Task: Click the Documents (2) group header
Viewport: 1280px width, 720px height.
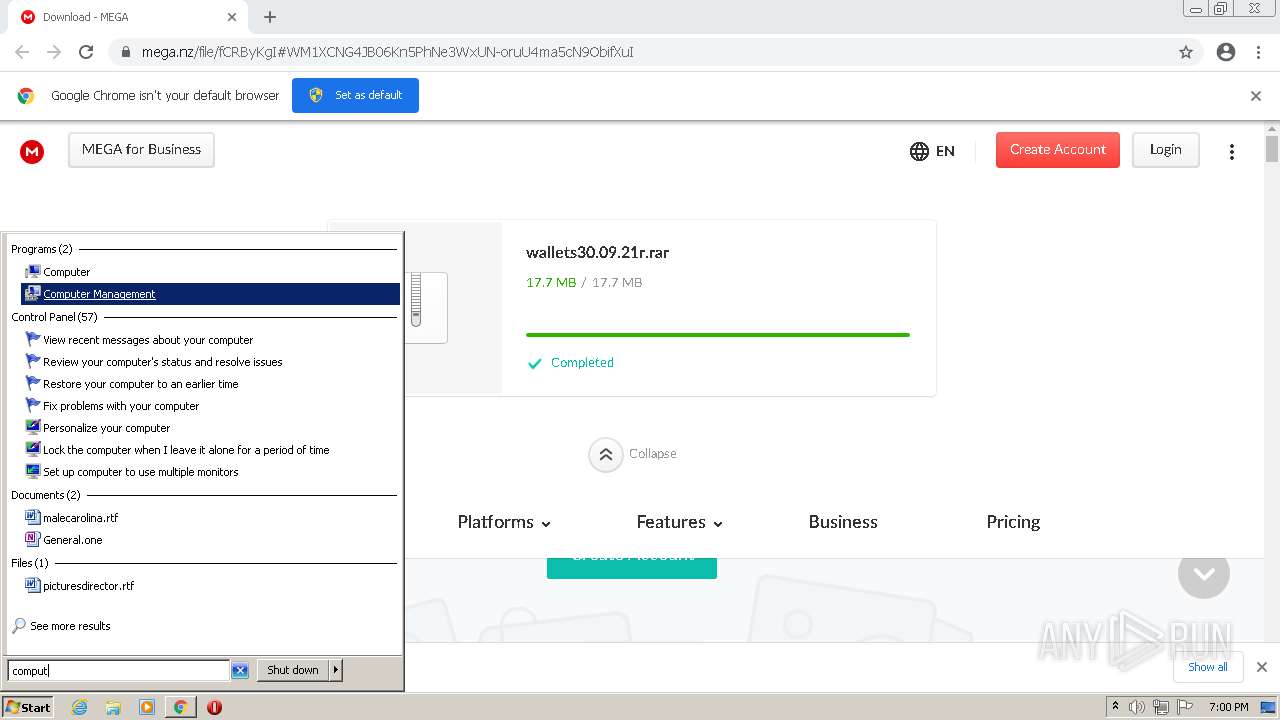Action: (x=46, y=495)
